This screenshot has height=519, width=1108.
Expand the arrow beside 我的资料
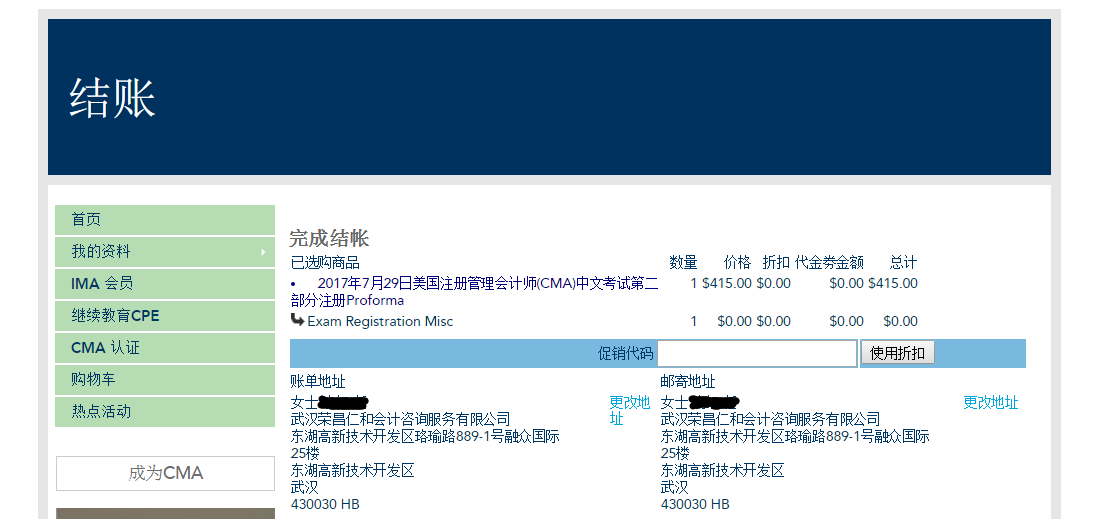pos(264,252)
